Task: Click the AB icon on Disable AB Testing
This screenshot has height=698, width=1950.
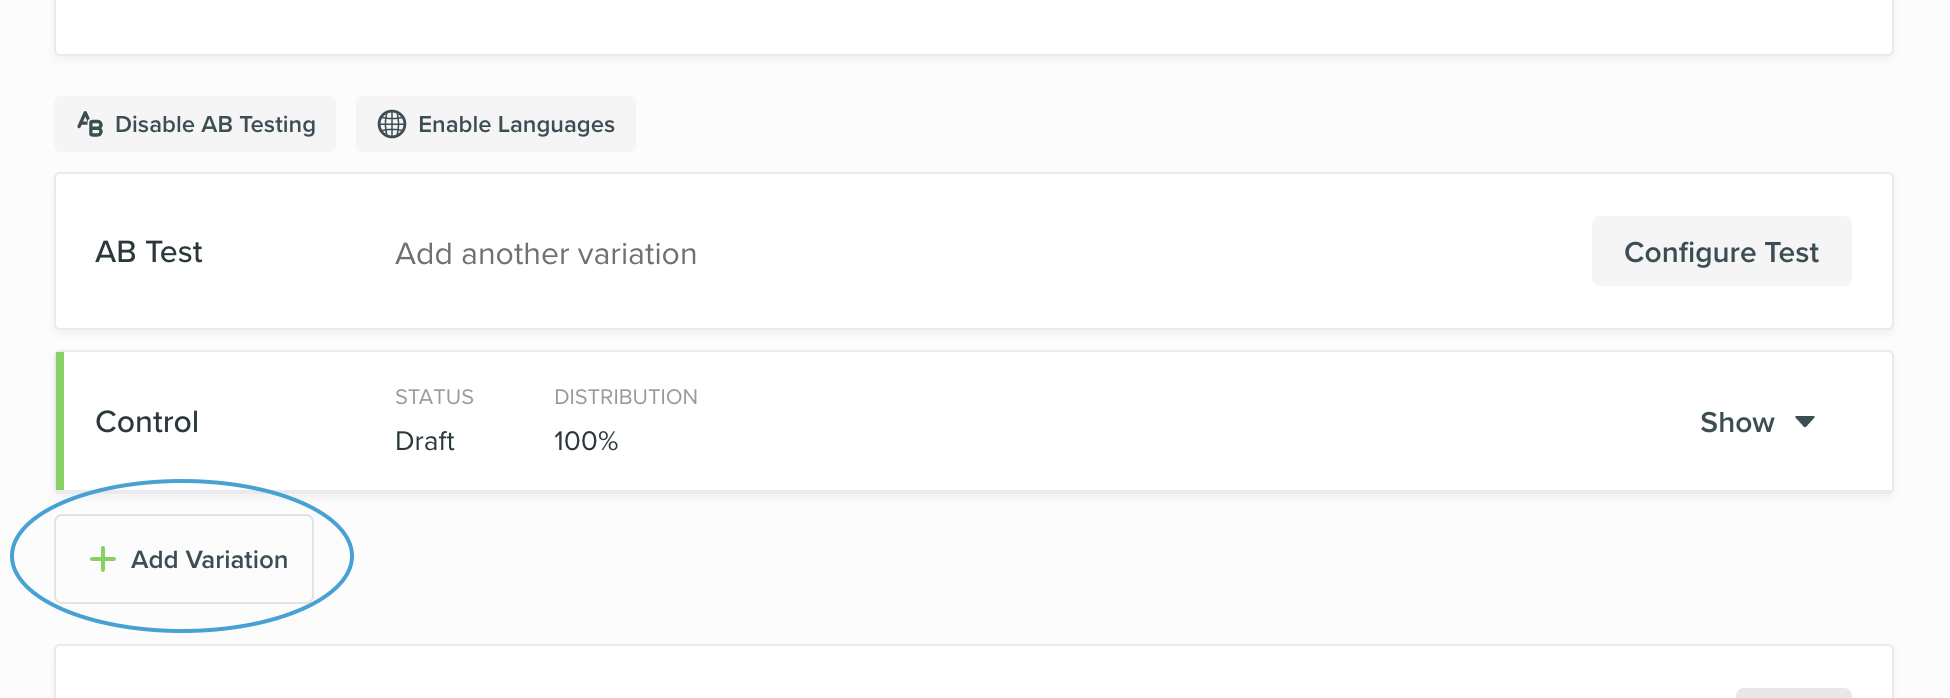Action: coord(90,124)
